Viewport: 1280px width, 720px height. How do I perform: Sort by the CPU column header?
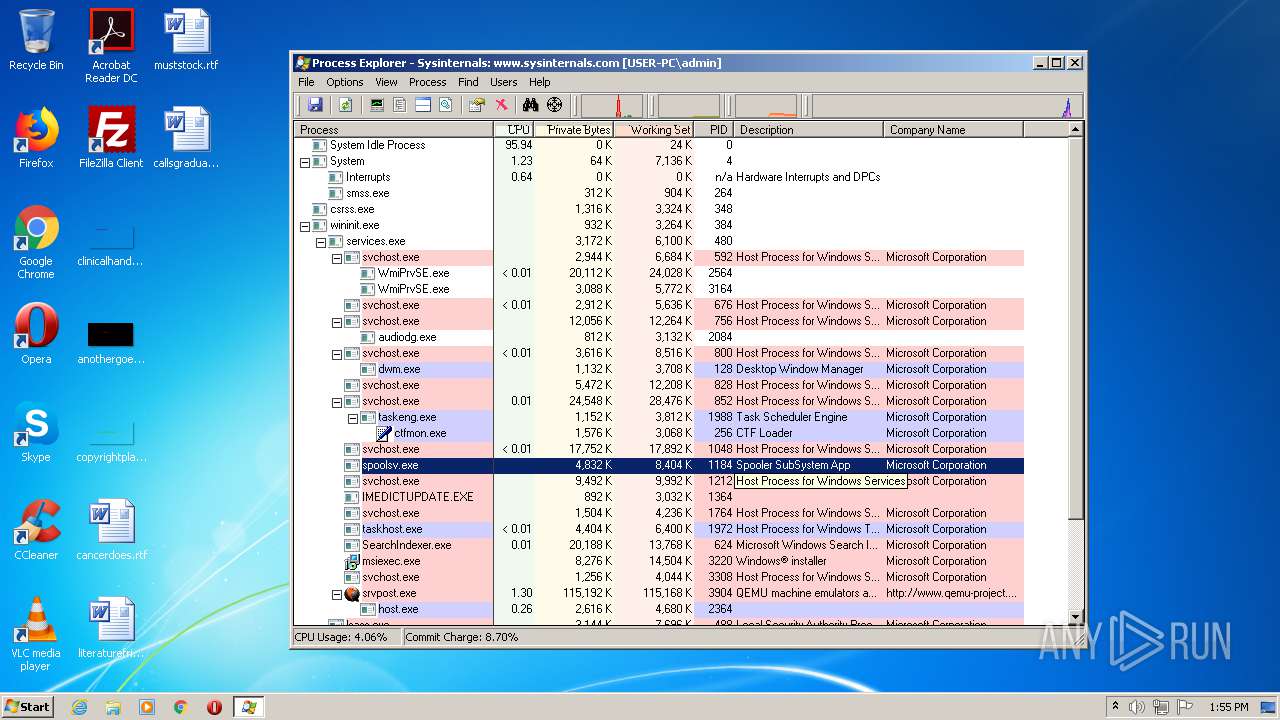click(514, 129)
